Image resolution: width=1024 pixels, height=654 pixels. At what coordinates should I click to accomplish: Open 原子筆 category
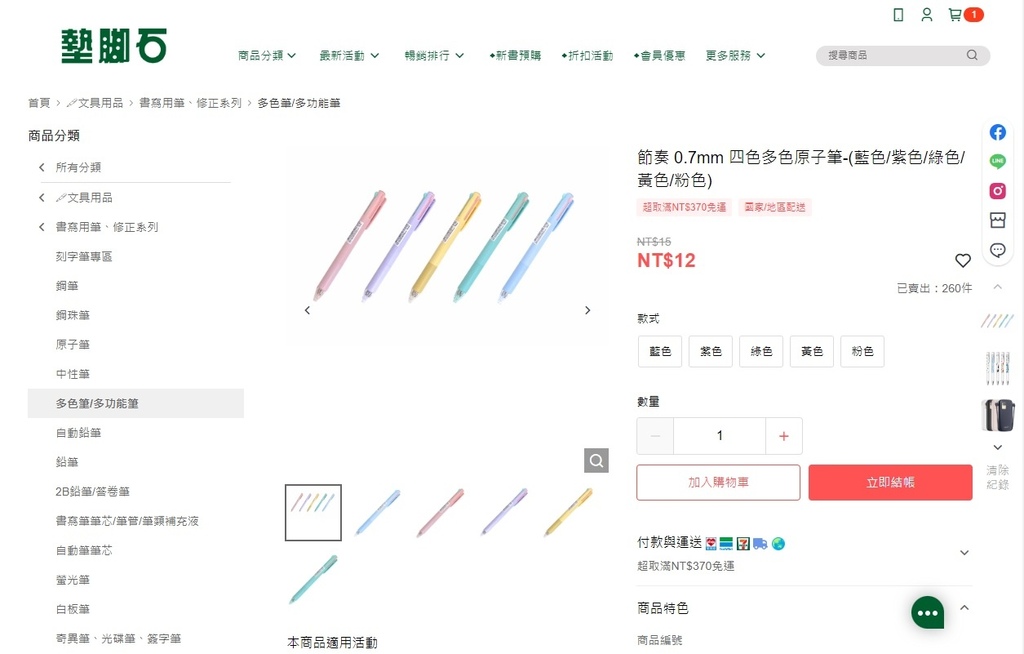pyautogui.click(x=72, y=344)
